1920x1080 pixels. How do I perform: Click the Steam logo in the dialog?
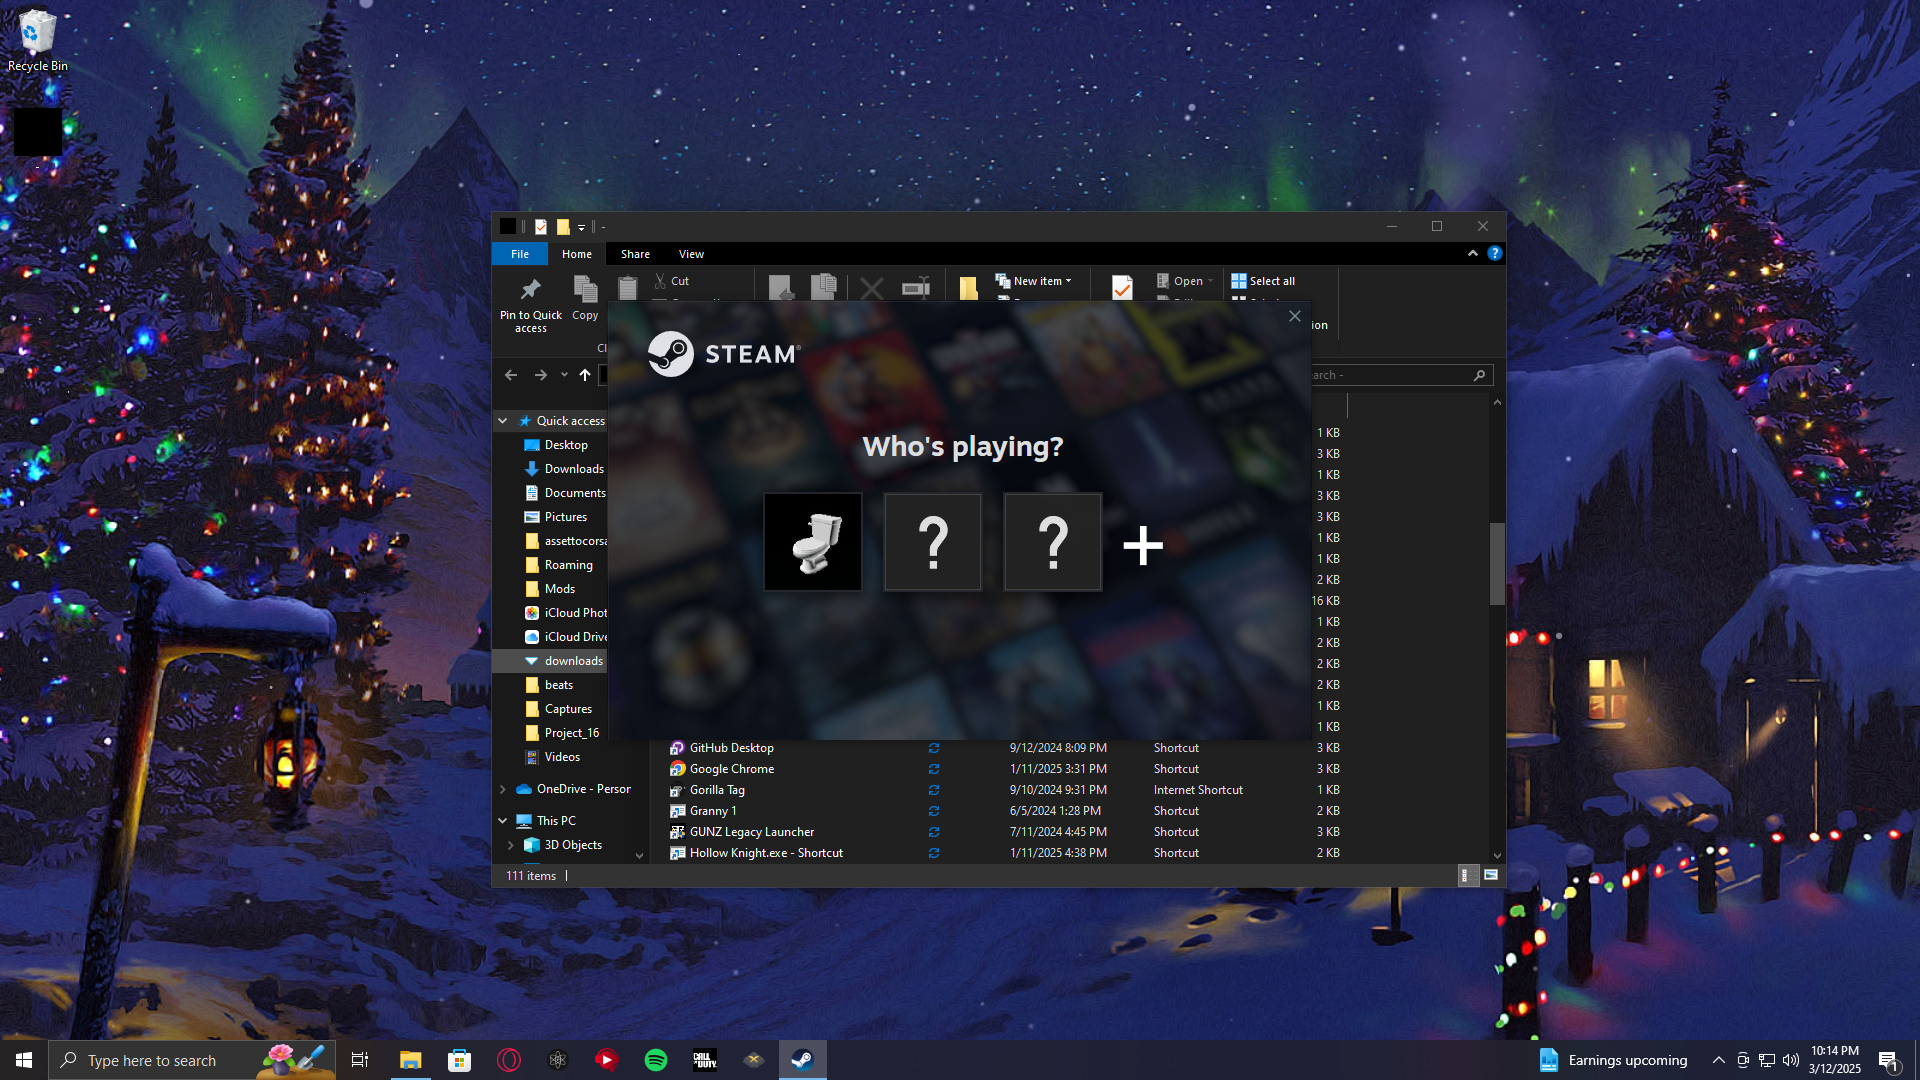pos(725,354)
